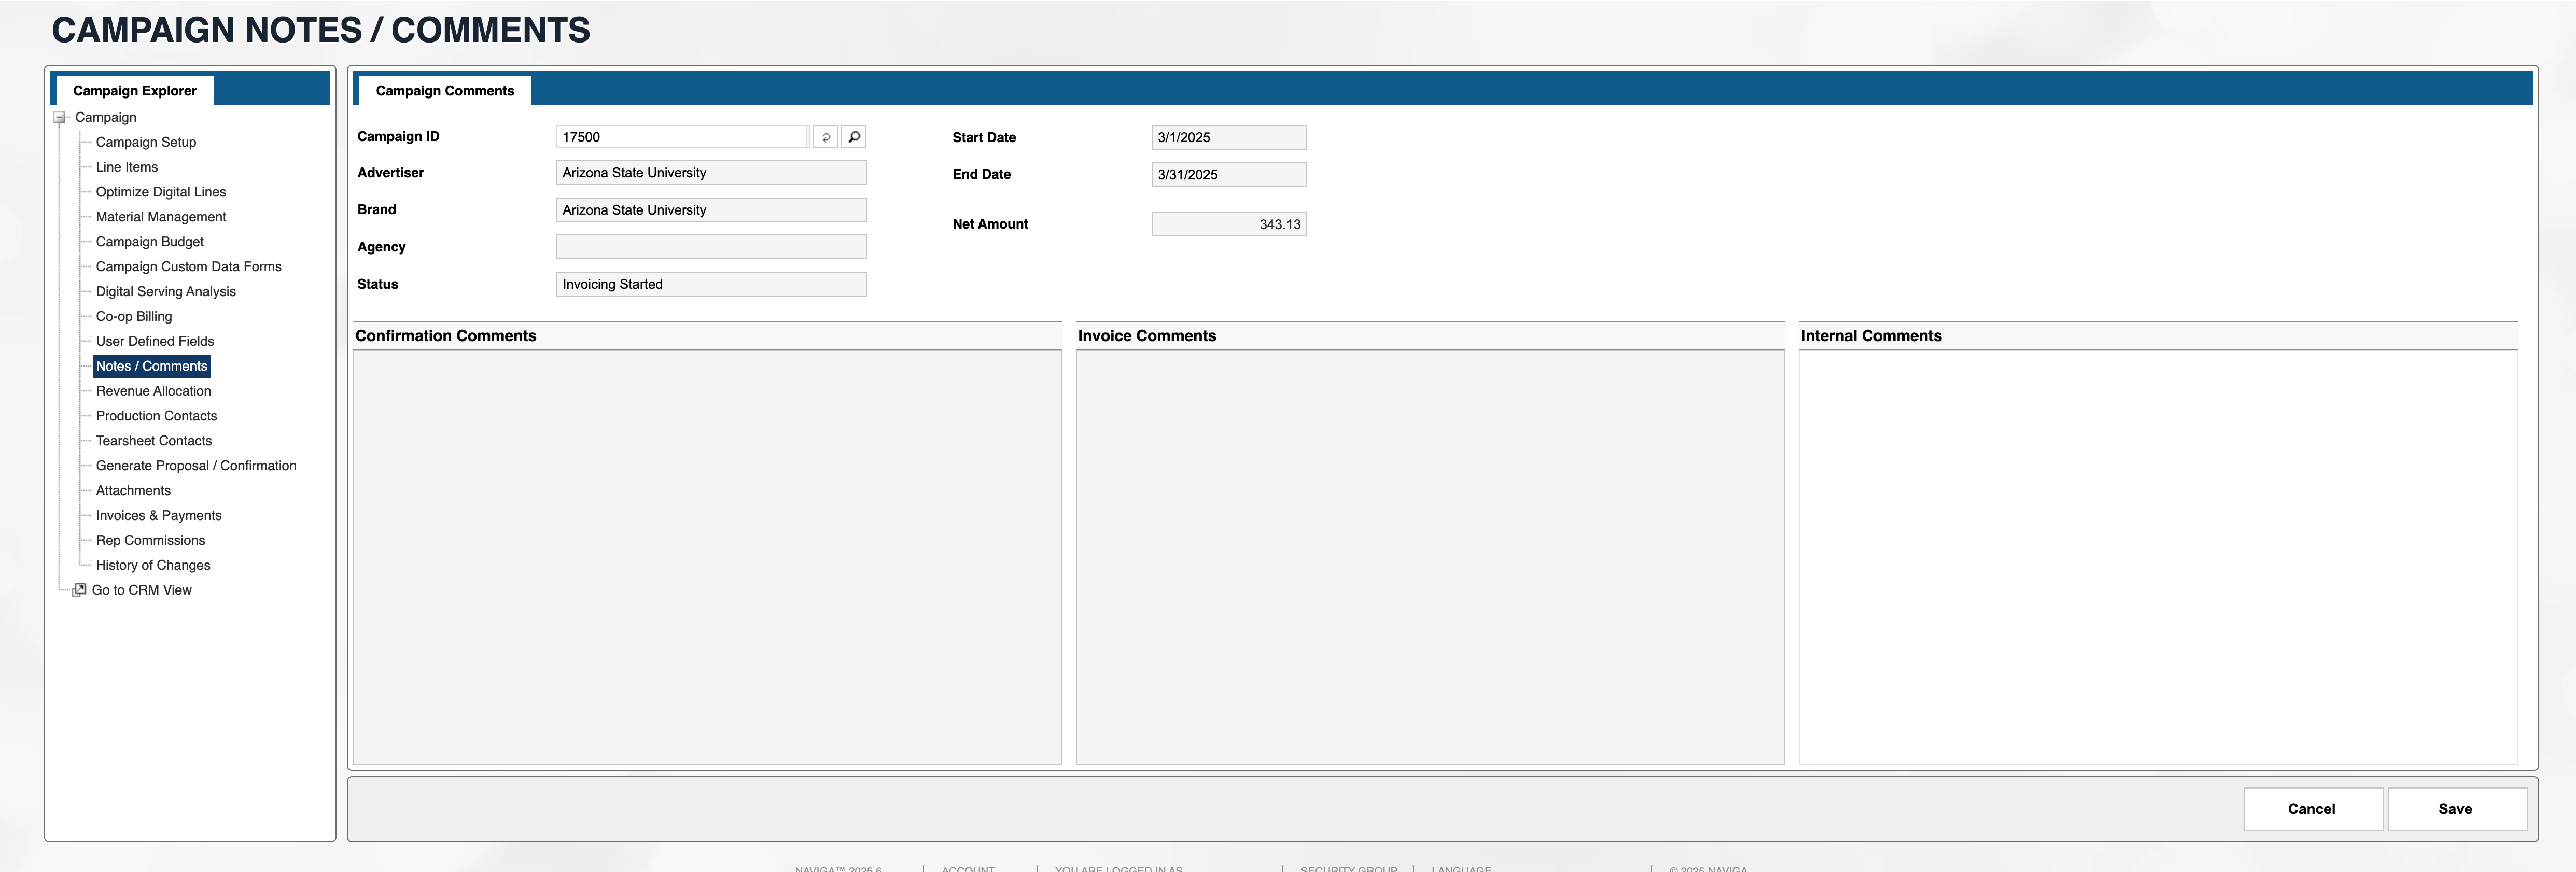Click the Campaign ID input field
2576x872 pixels.
[x=682, y=137]
